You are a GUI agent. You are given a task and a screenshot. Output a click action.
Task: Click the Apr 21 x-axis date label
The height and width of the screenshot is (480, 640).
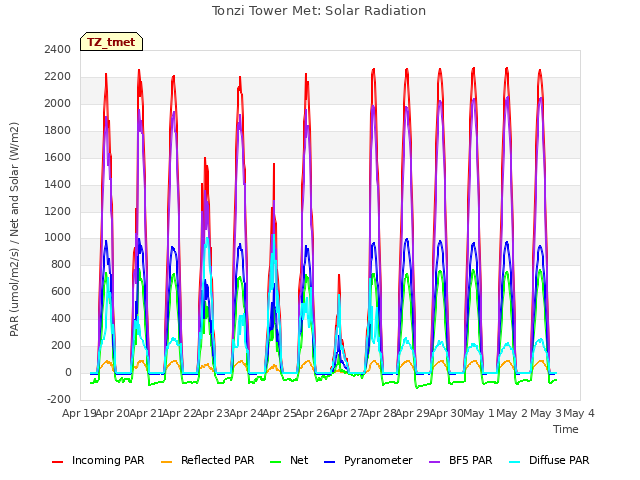click(x=146, y=413)
